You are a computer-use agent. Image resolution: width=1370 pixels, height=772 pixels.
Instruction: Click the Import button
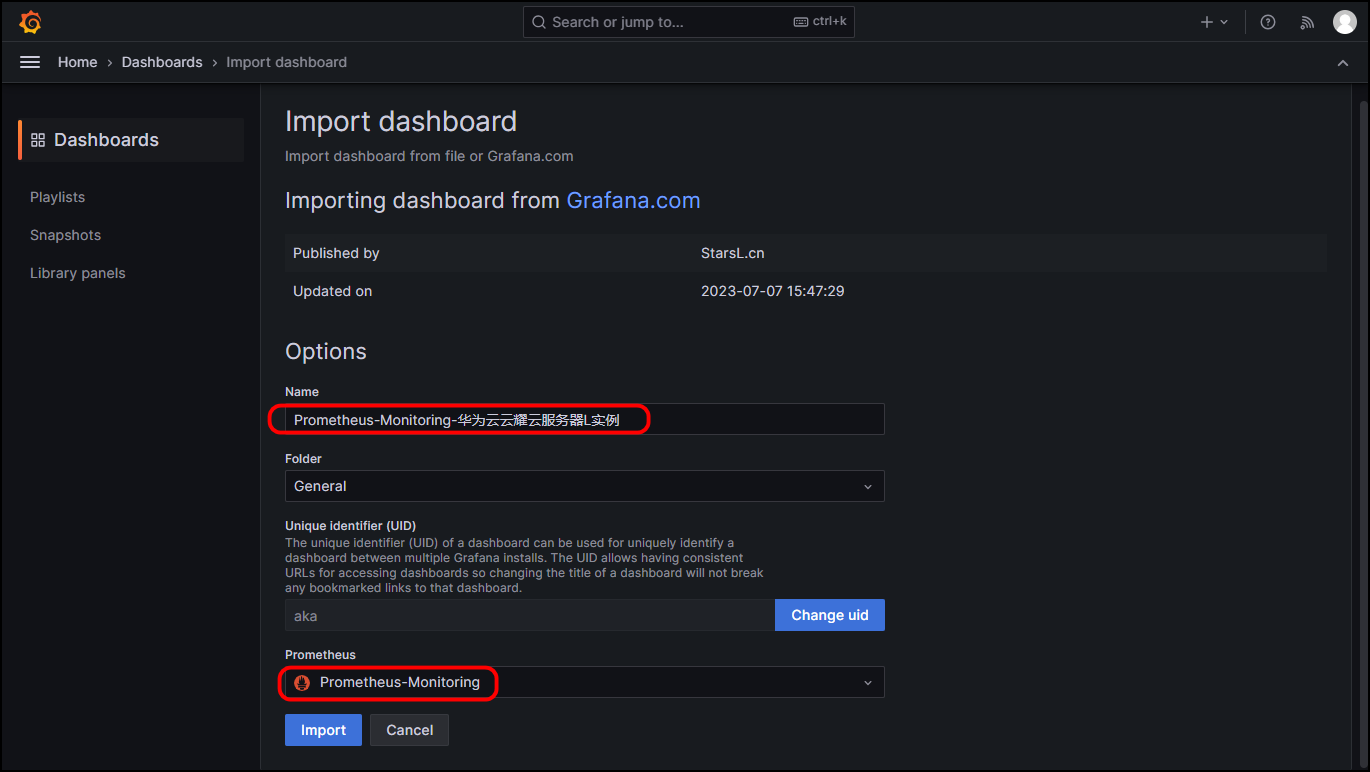pos(323,730)
